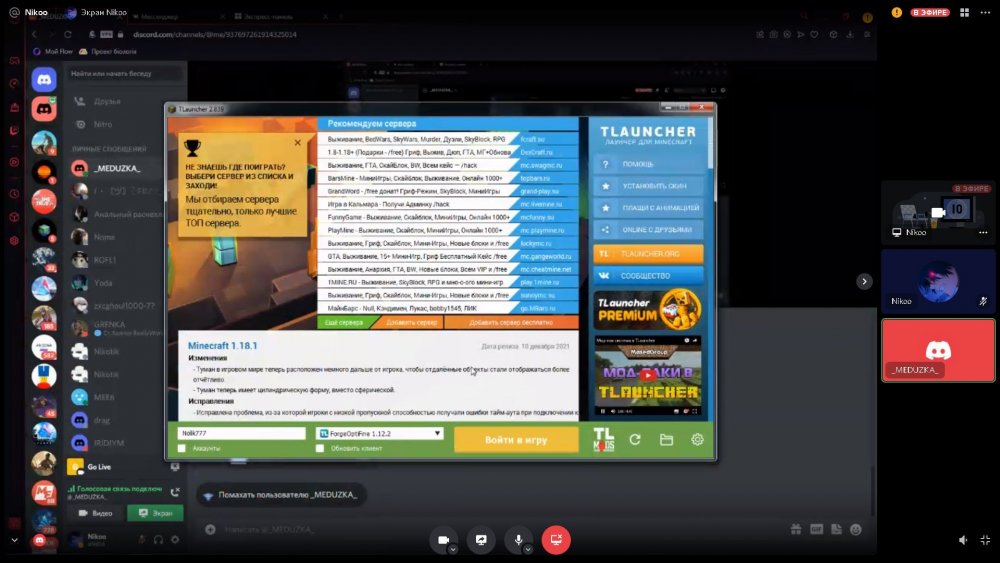This screenshot has height=563, width=1000.
Task: Exit full screen with collapse icon
Action: click(985, 540)
